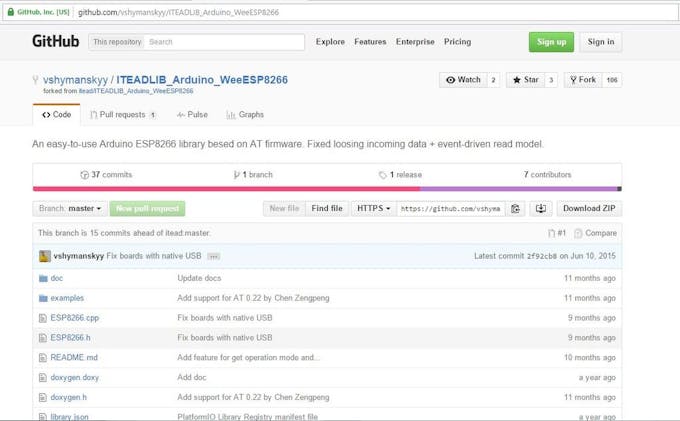The image size is (680, 421).
Task: Open the vshymanskyy owner link
Action: click(x=75, y=80)
